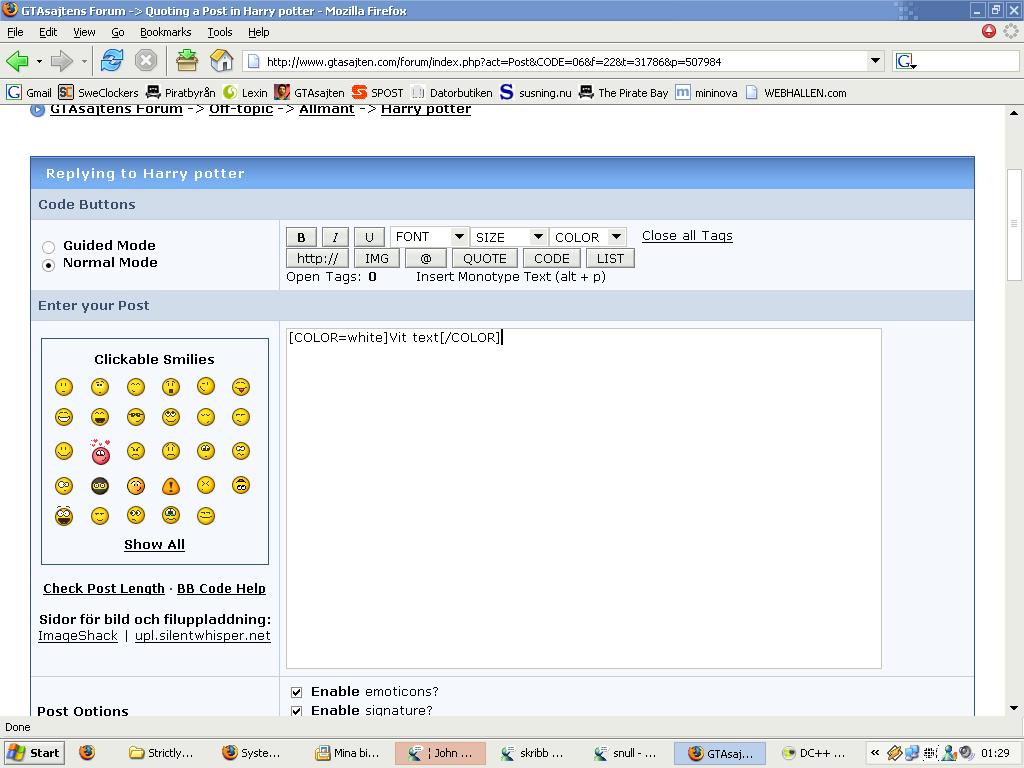Toggle the Enable emoticons checkbox
The image size is (1024, 768).
coord(296,692)
